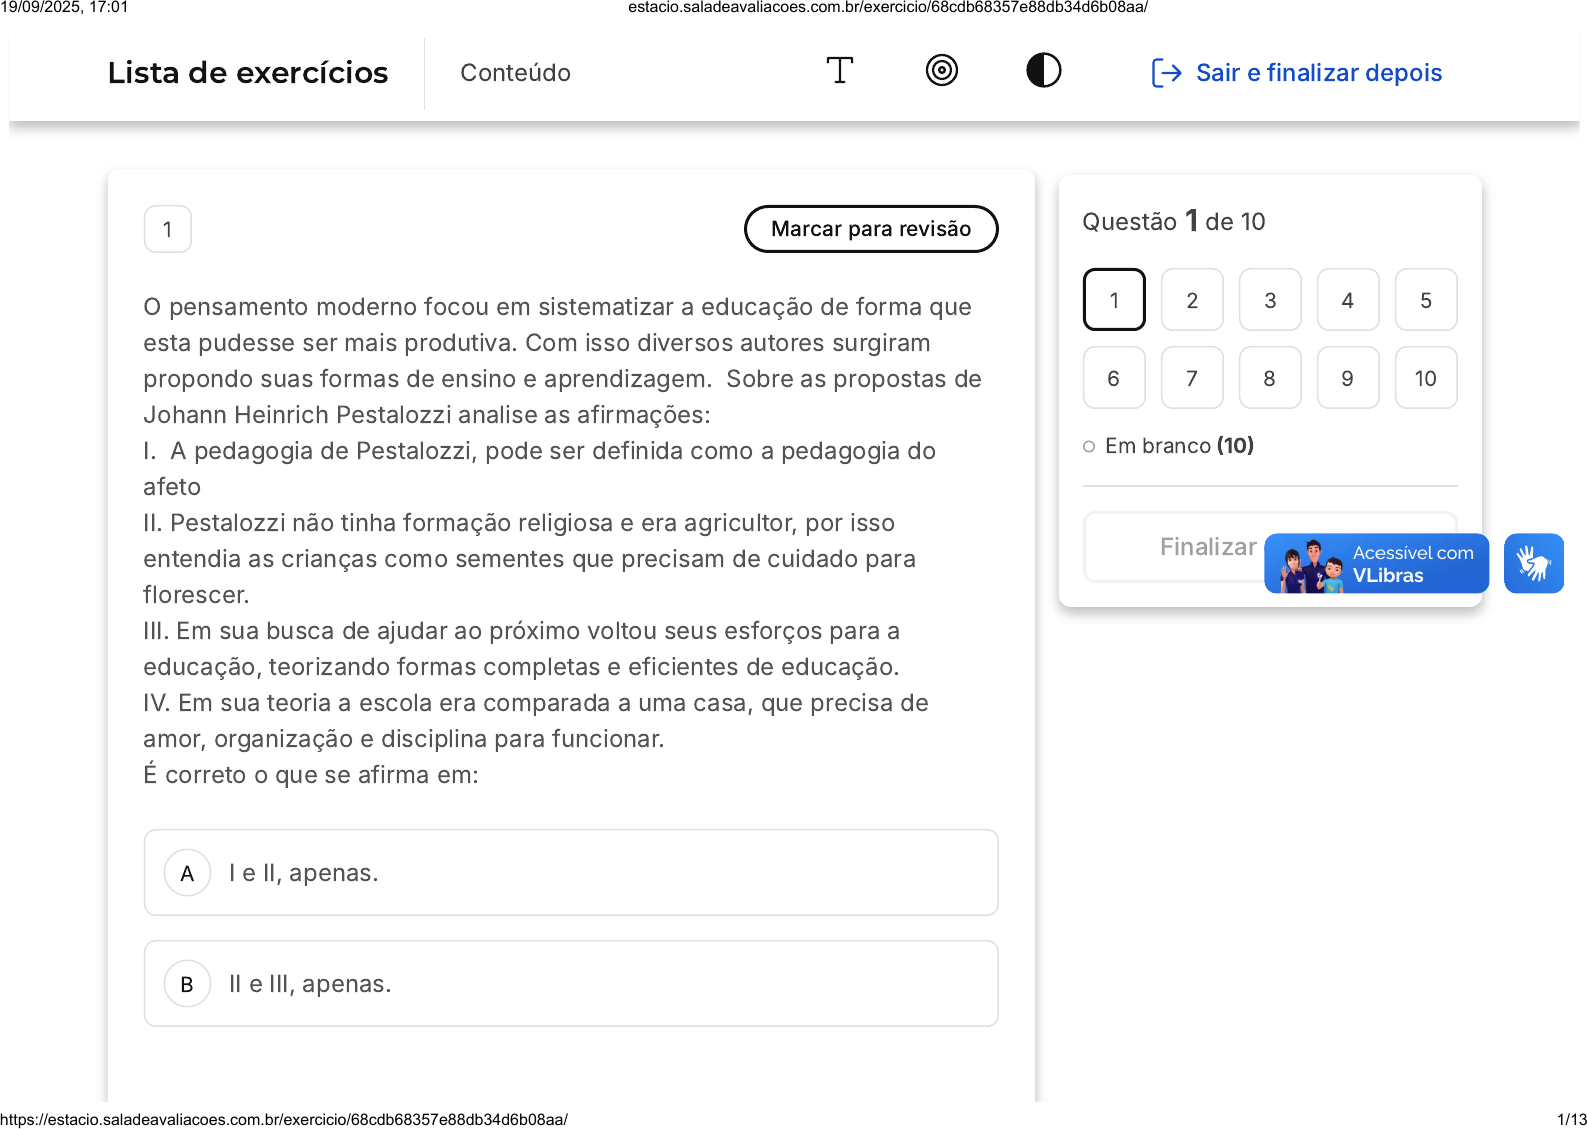1587x1129 pixels.
Task: Click the Lista de exercícios title
Action: point(248,73)
